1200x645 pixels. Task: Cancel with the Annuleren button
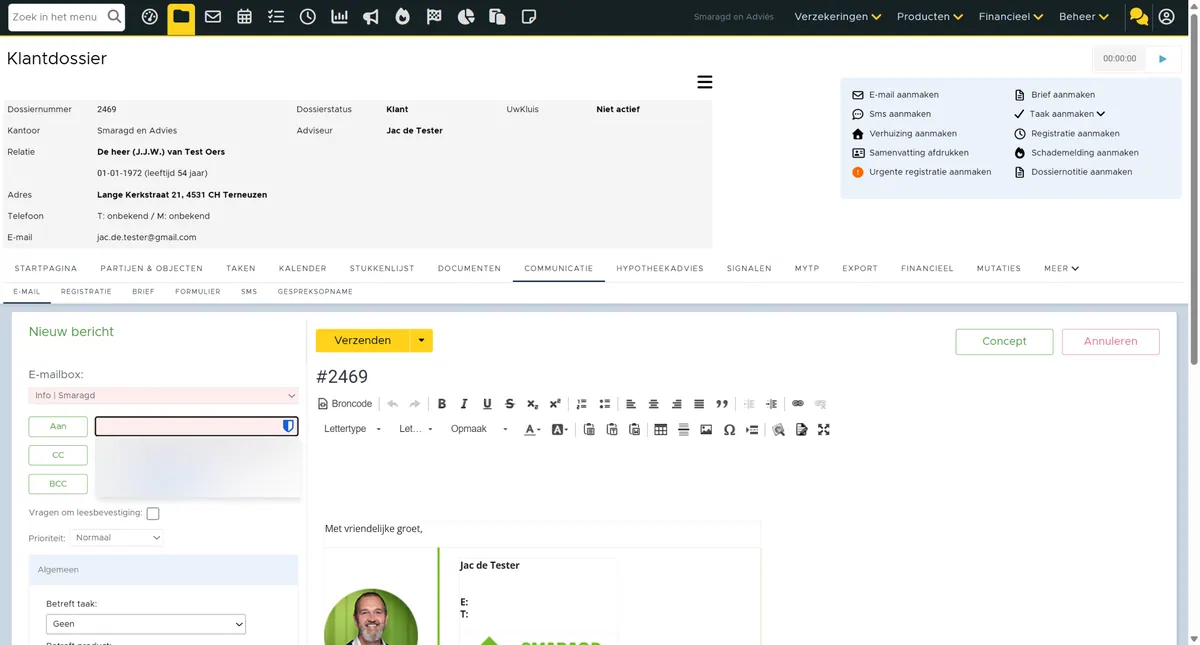1110,342
